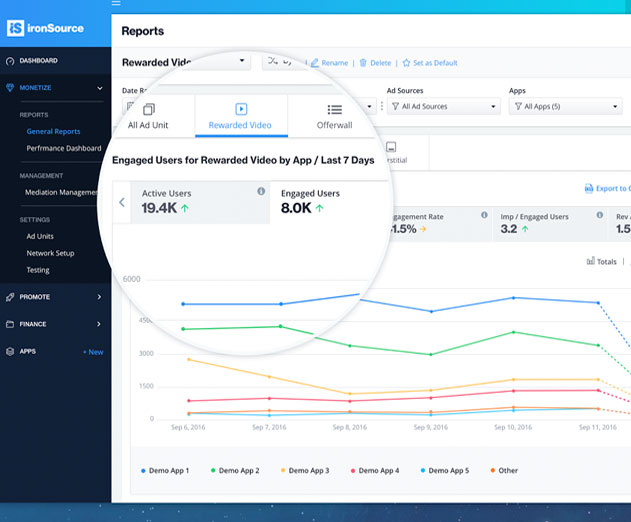Viewport: 631px width, 522px height.
Task: Click the Ad Sources filter funnel icon
Action: tap(396, 106)
